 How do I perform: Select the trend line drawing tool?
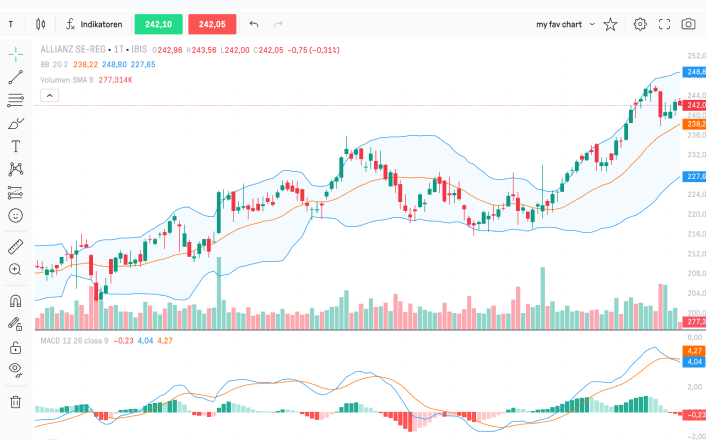coord(15,77)
